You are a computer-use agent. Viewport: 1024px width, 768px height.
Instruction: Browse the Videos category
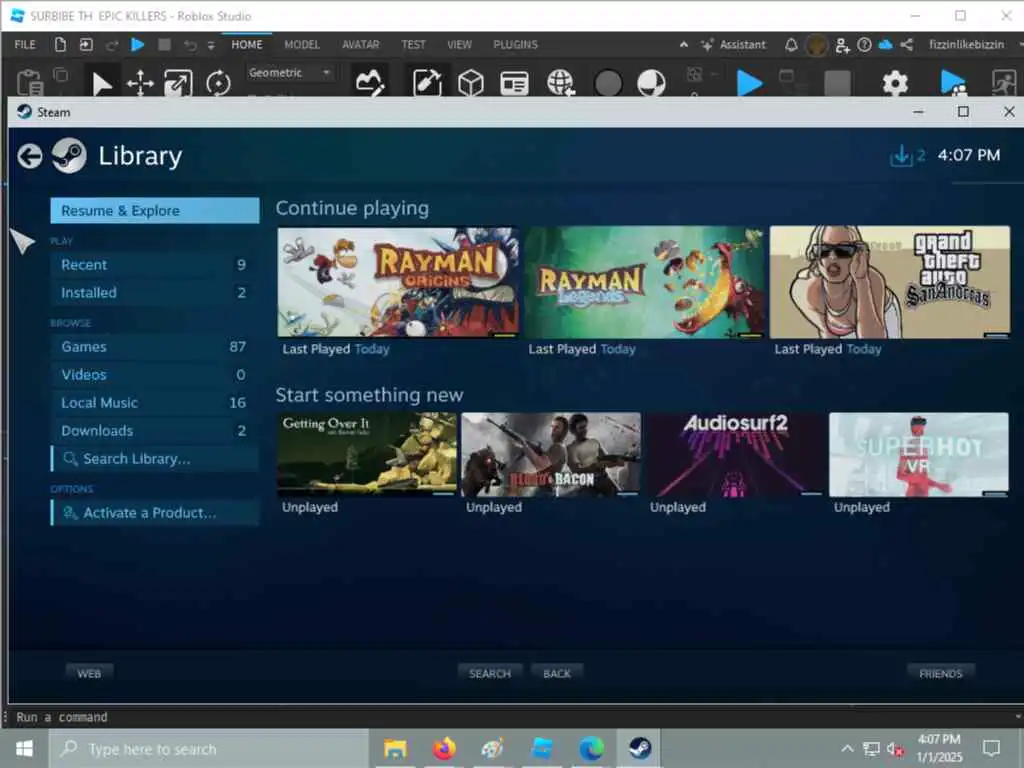155,375
